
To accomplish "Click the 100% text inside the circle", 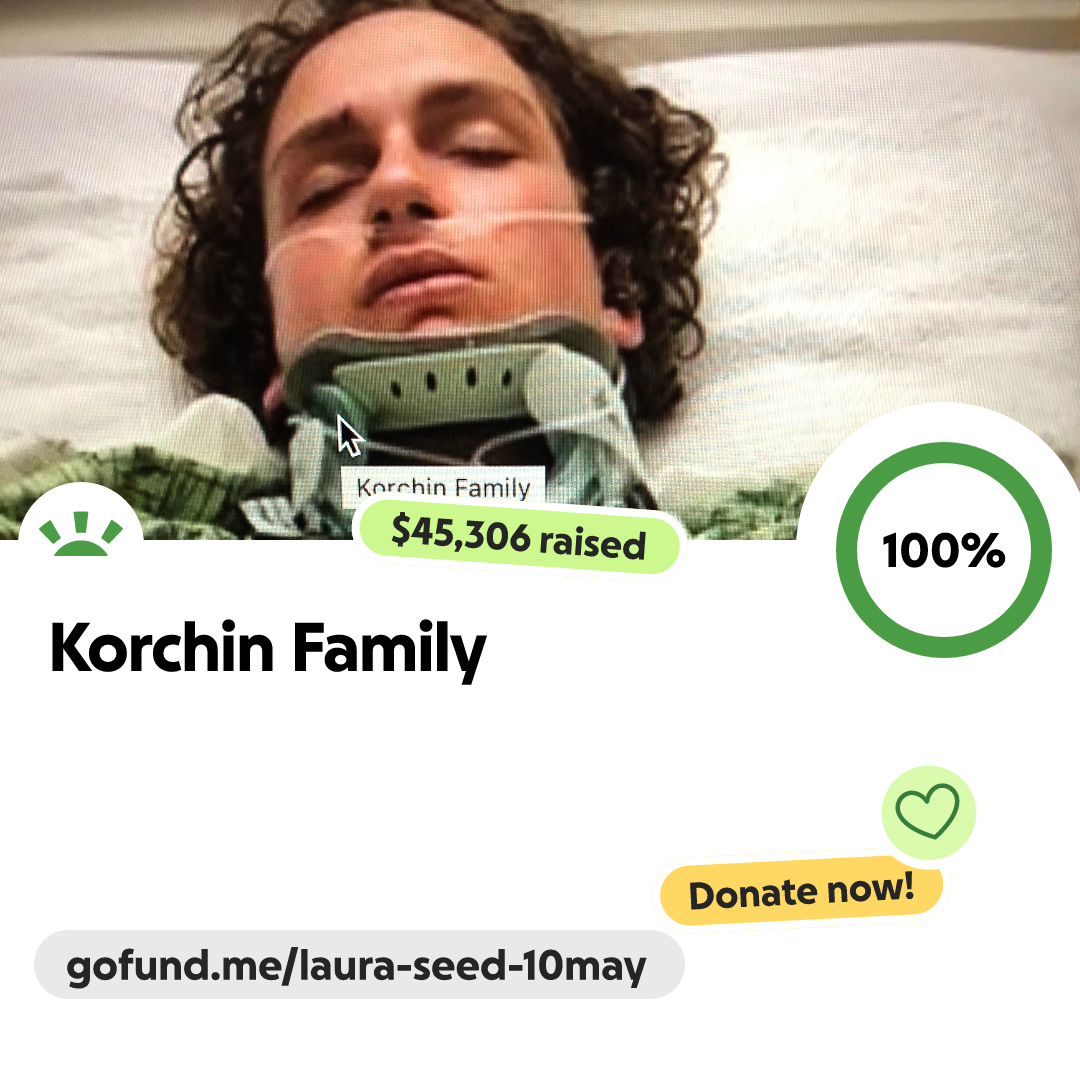I will pos(944,551).
